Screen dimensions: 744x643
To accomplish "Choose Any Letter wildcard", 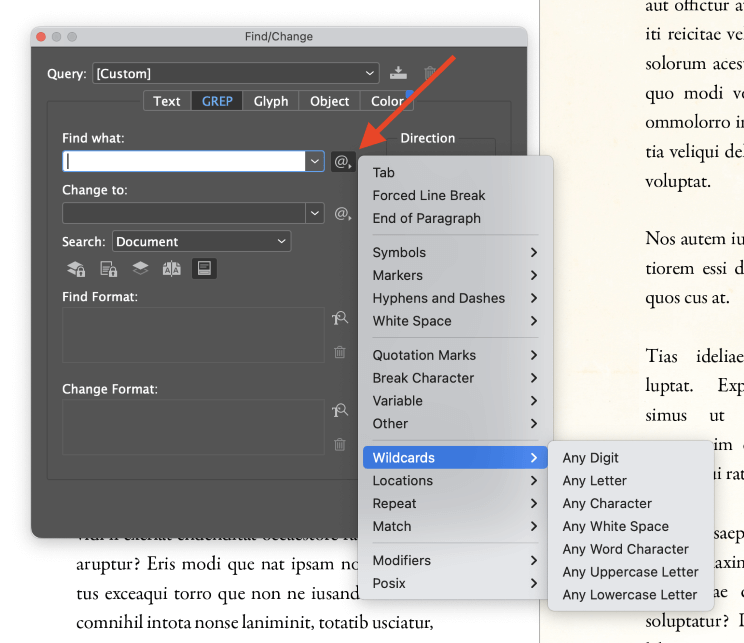I will pos(631,481).
